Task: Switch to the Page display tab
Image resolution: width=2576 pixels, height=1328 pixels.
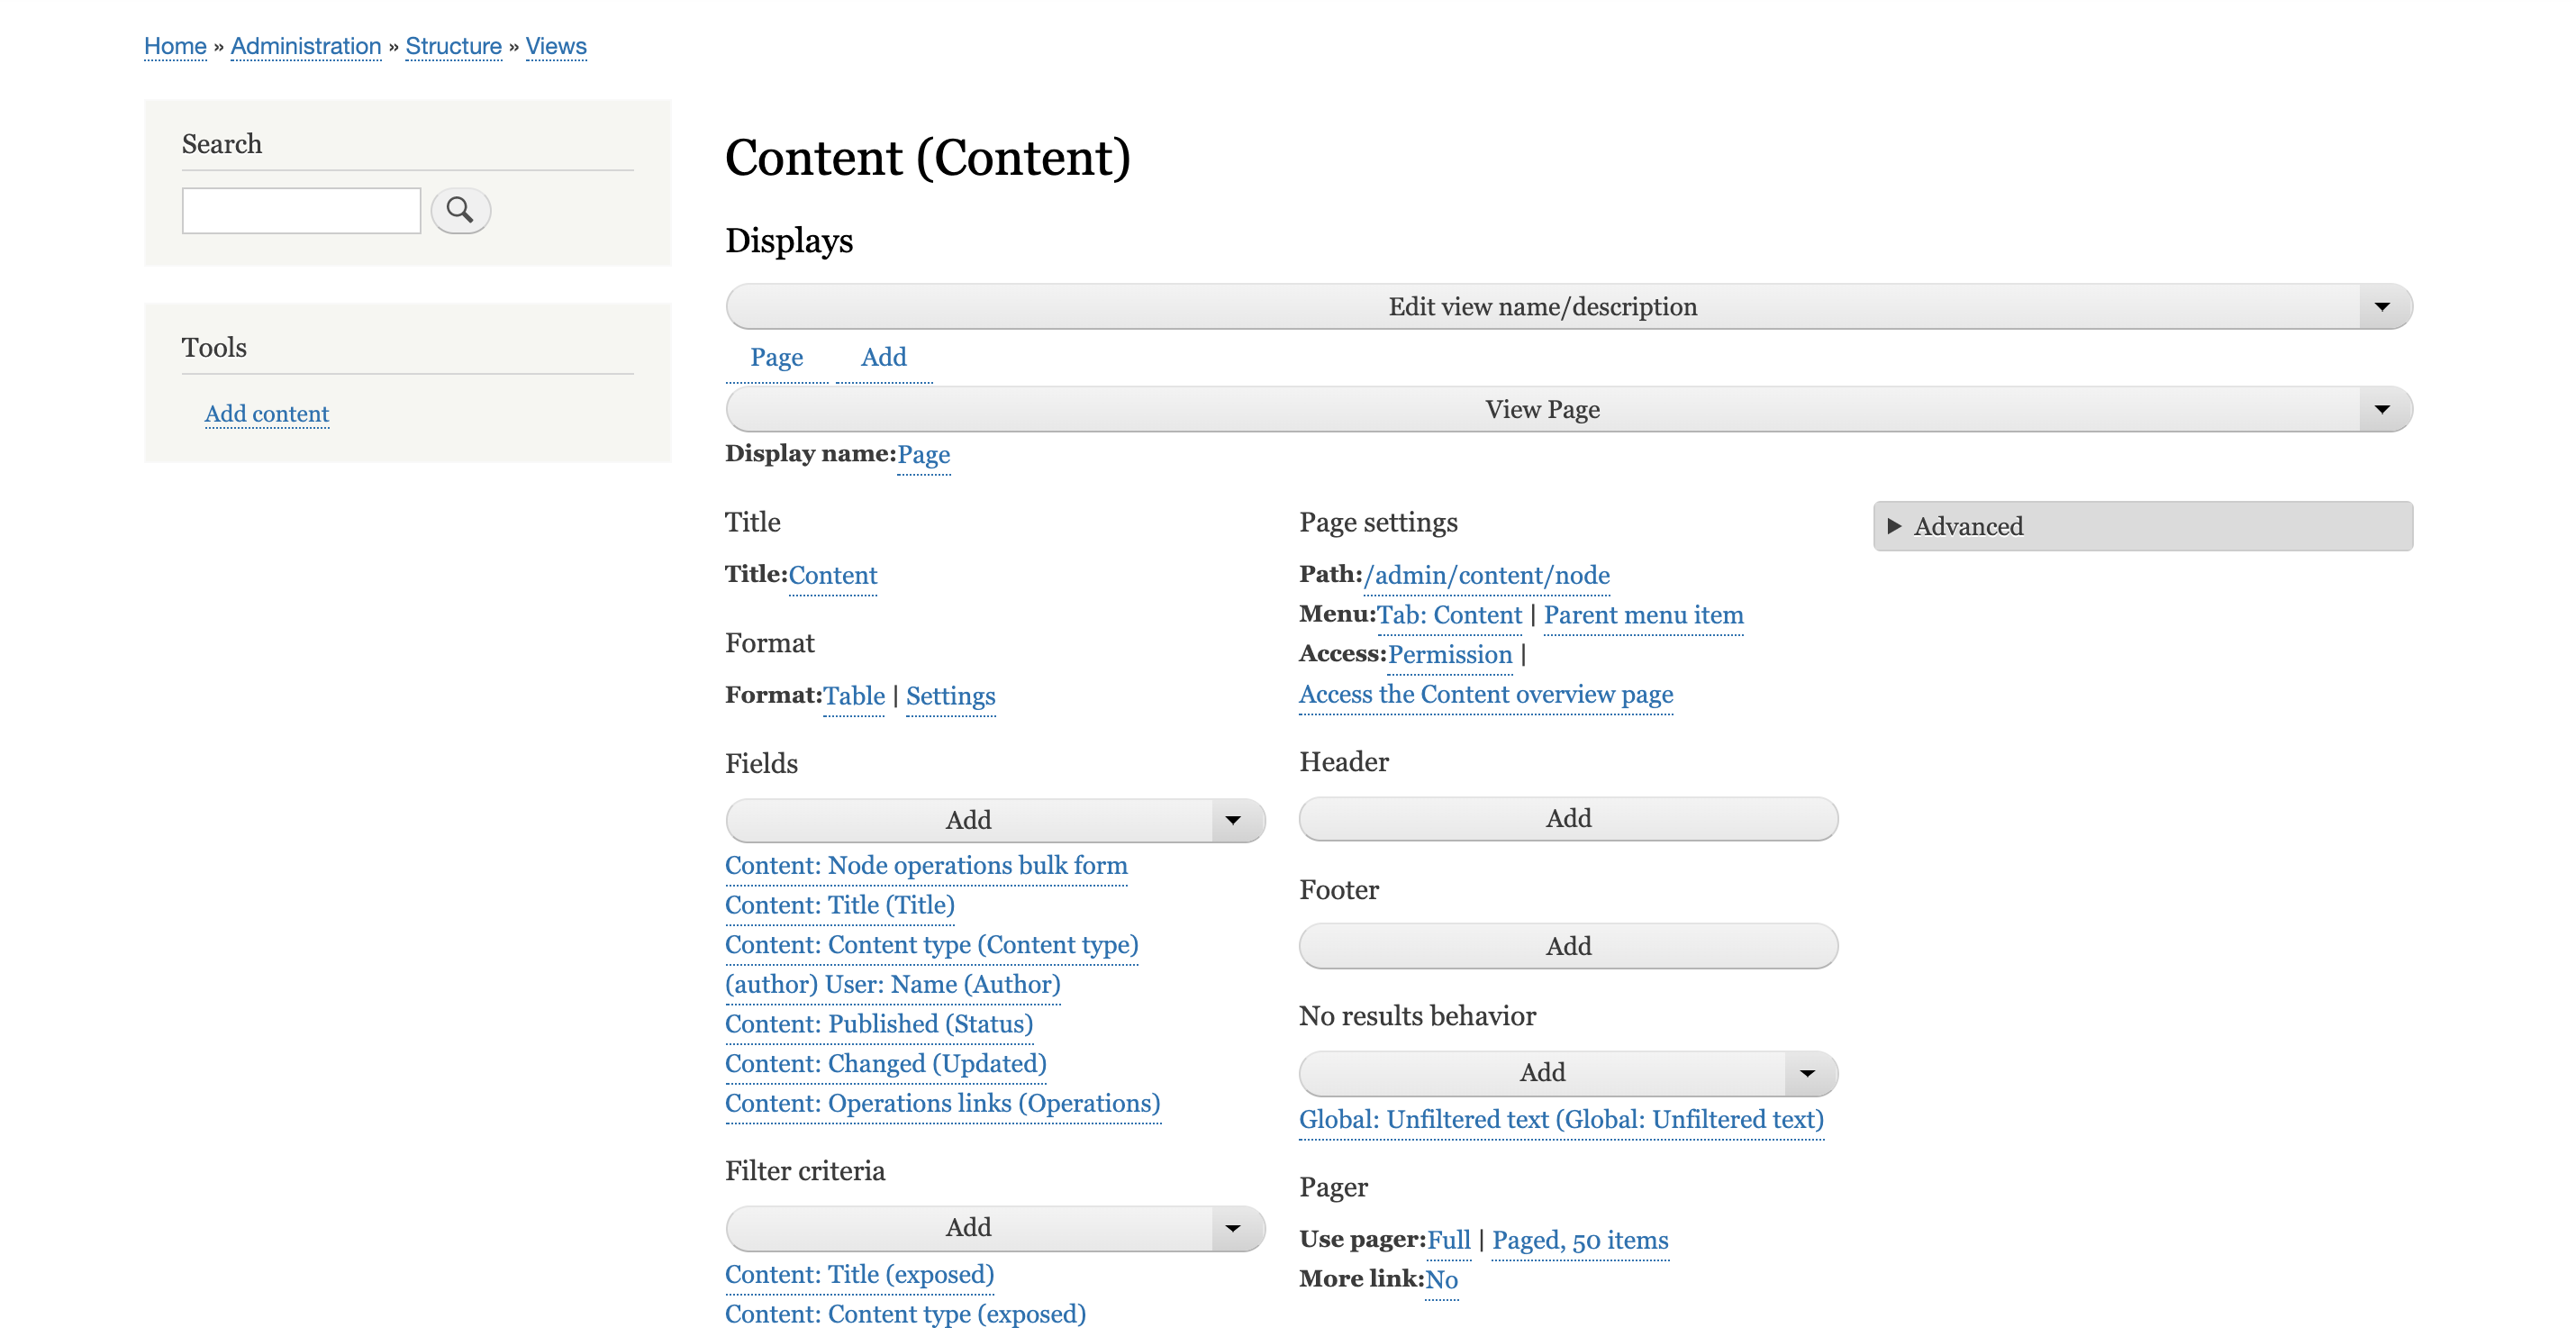Action: (x=778, y=357)
